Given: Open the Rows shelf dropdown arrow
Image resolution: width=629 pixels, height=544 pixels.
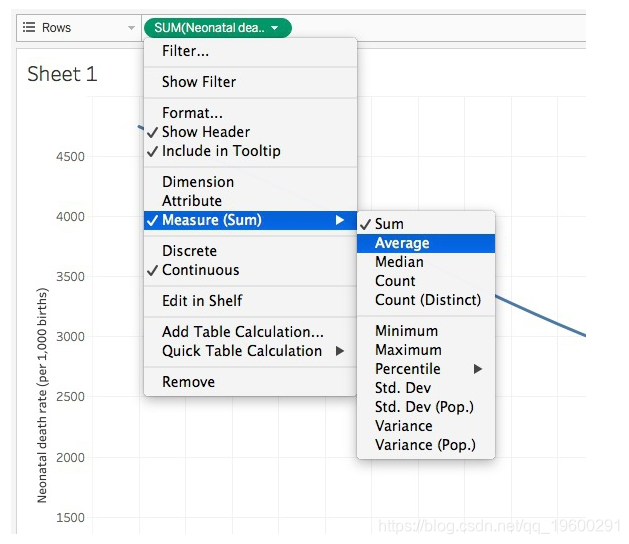Looking at the screenshot, I should coord(131,28).
